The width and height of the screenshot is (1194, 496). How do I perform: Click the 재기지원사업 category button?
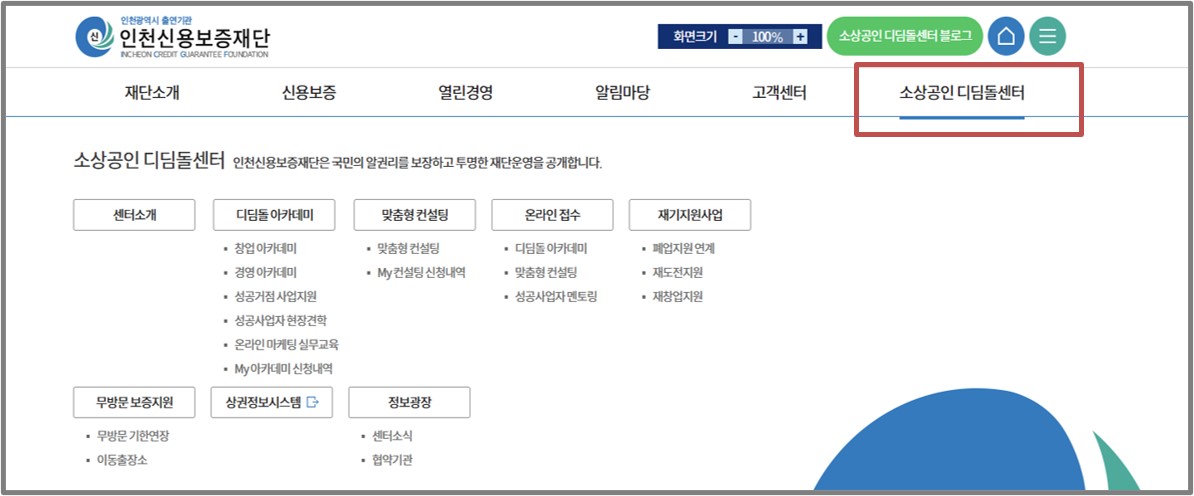click(690, 215)
